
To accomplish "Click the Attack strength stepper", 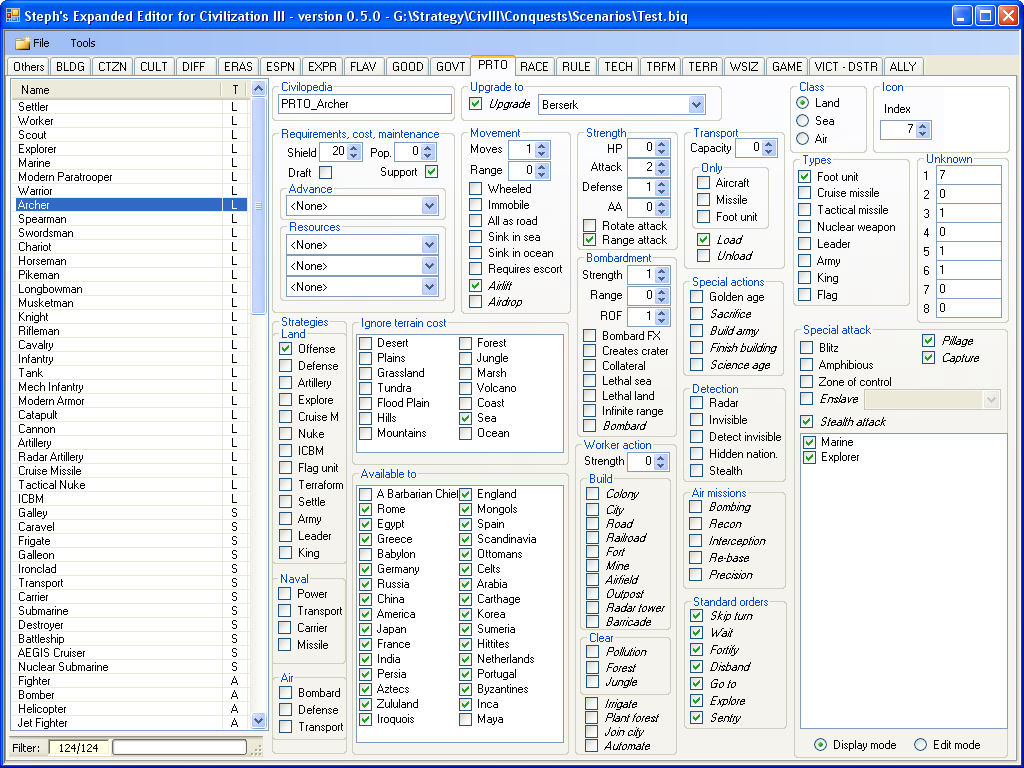I will [x=662, y=167].
